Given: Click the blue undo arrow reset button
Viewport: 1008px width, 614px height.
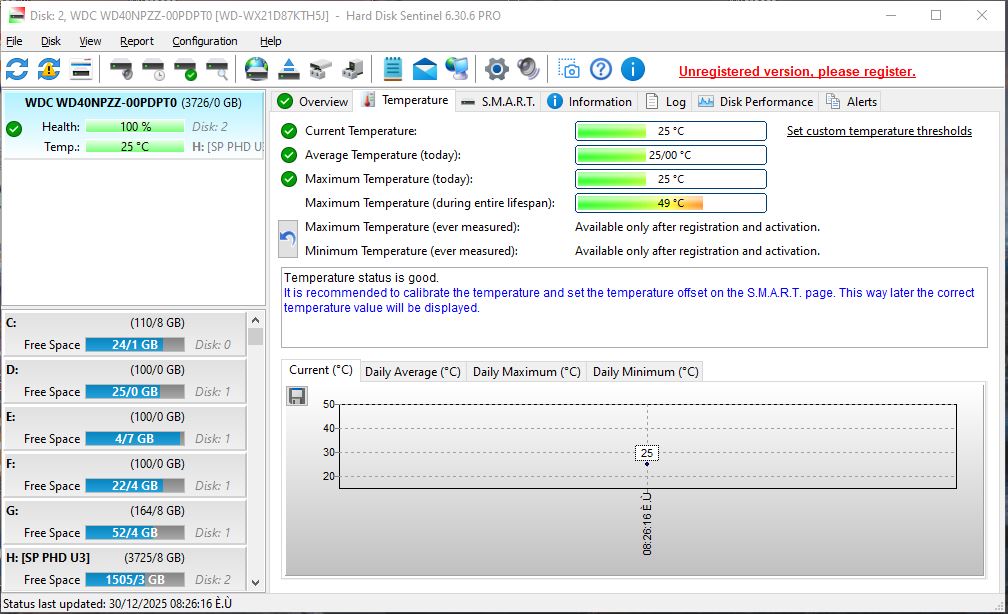Looking at the screenshot, I should coord(288,239).
